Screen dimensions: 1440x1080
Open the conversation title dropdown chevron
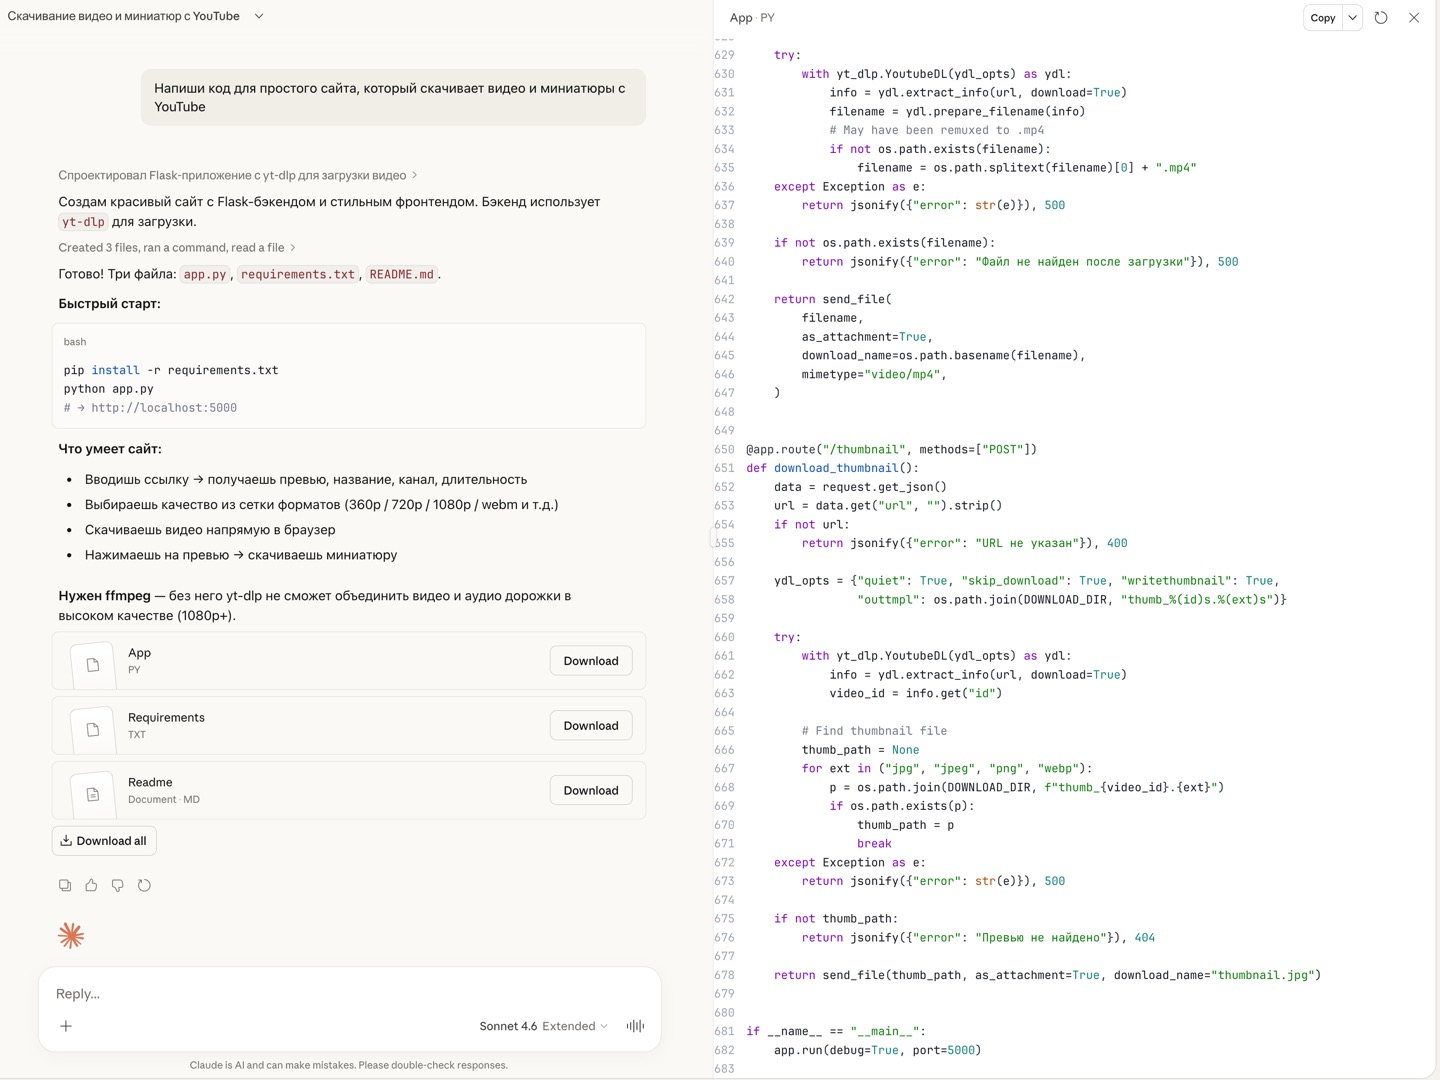pyautogui.click(x=259, y=16)
